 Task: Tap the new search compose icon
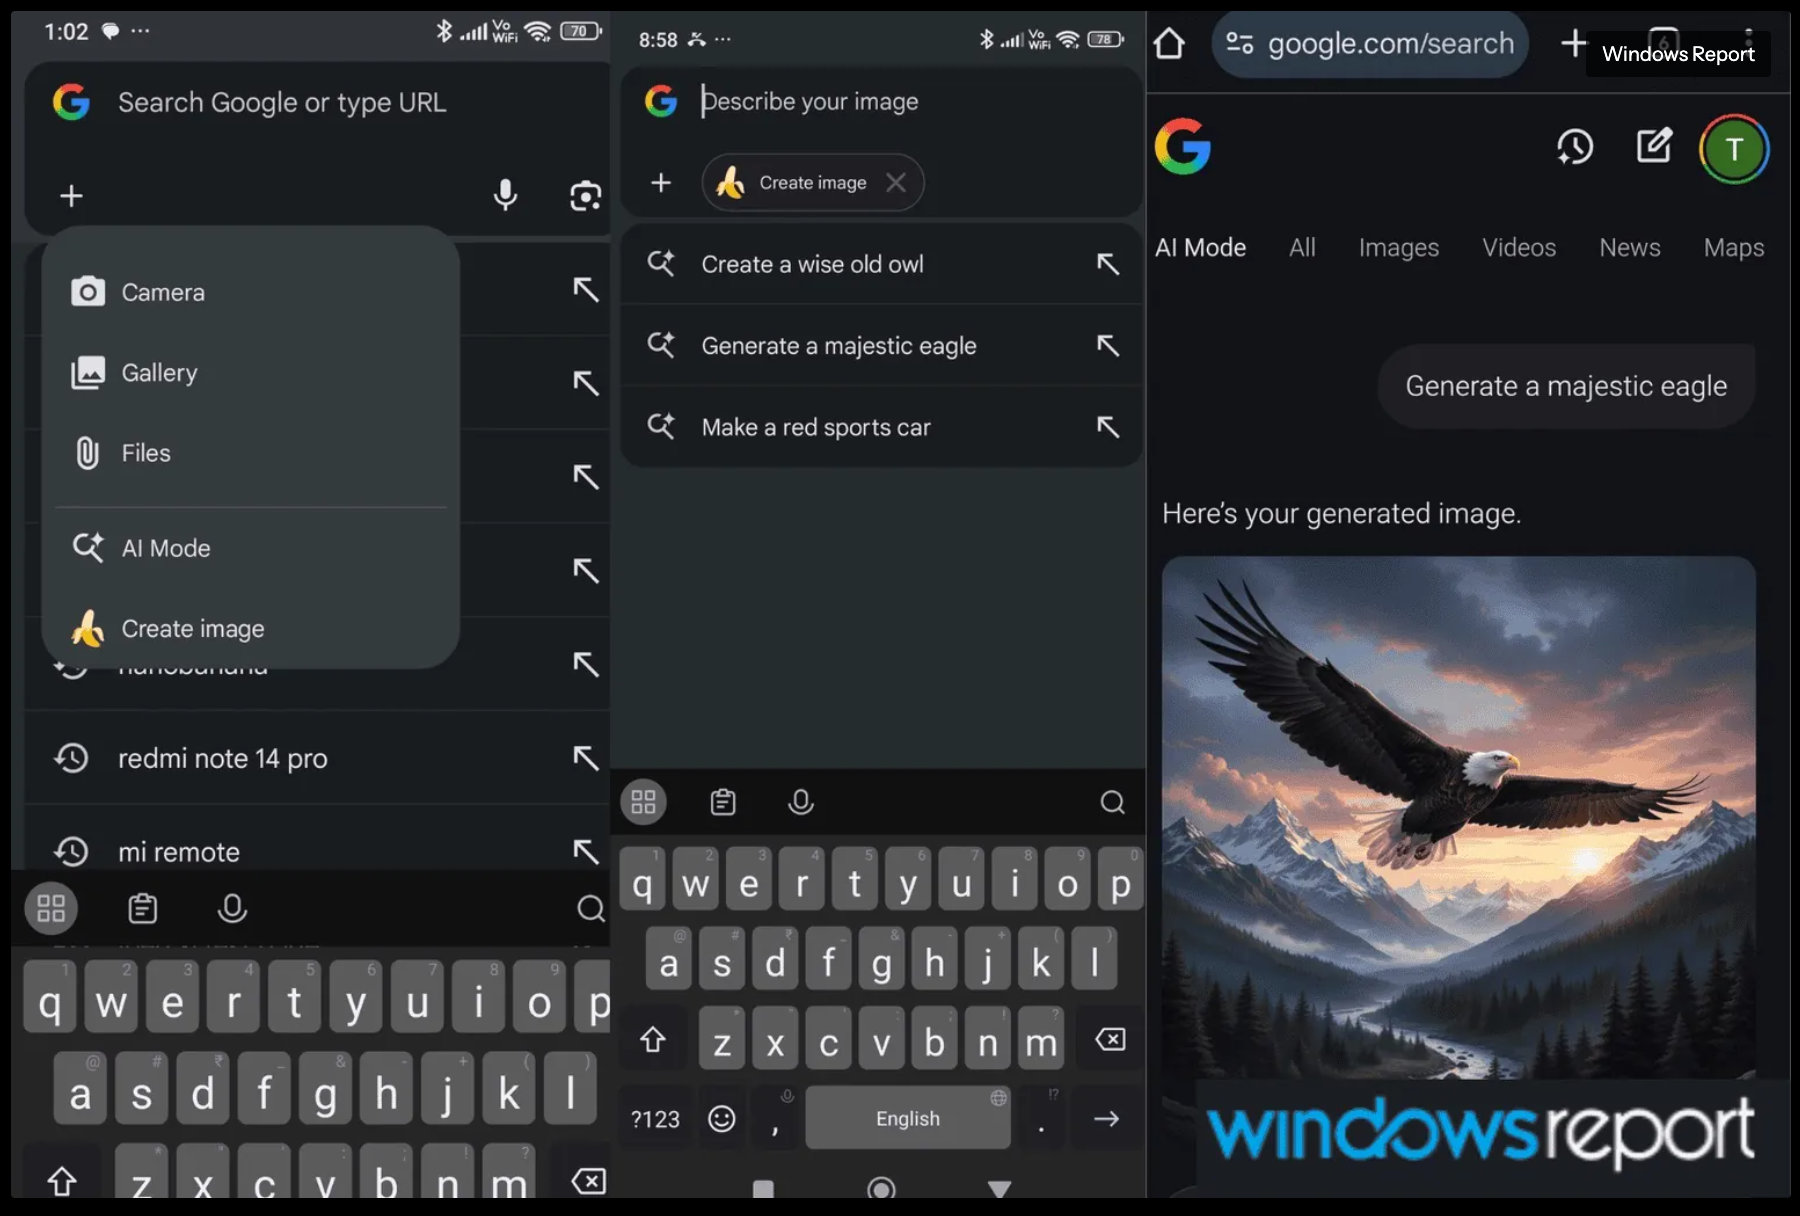tap(1653, 147)
